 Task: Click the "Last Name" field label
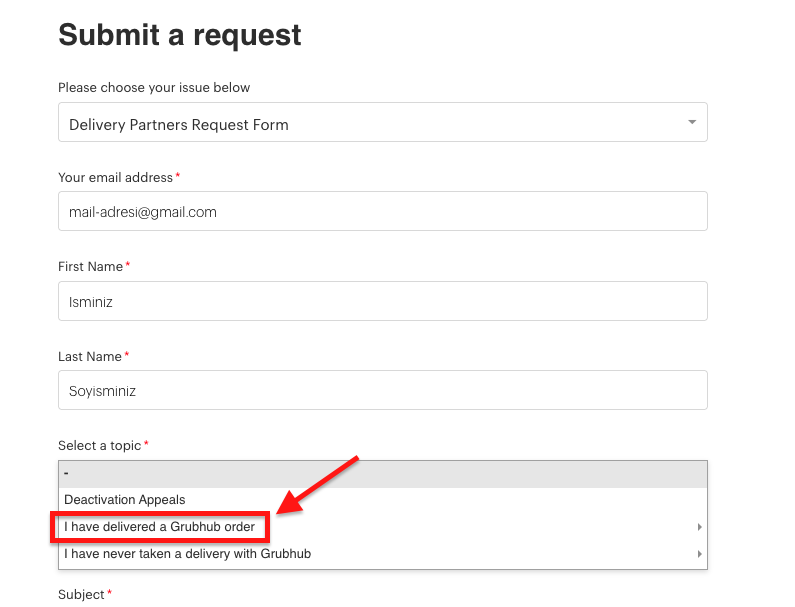[90, 356]
